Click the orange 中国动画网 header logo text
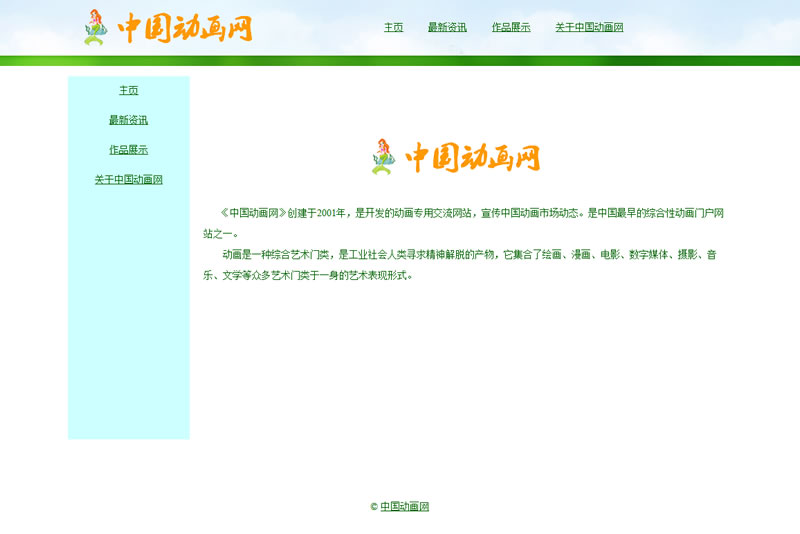Screen dimensions: 800x534 (185, 28)
